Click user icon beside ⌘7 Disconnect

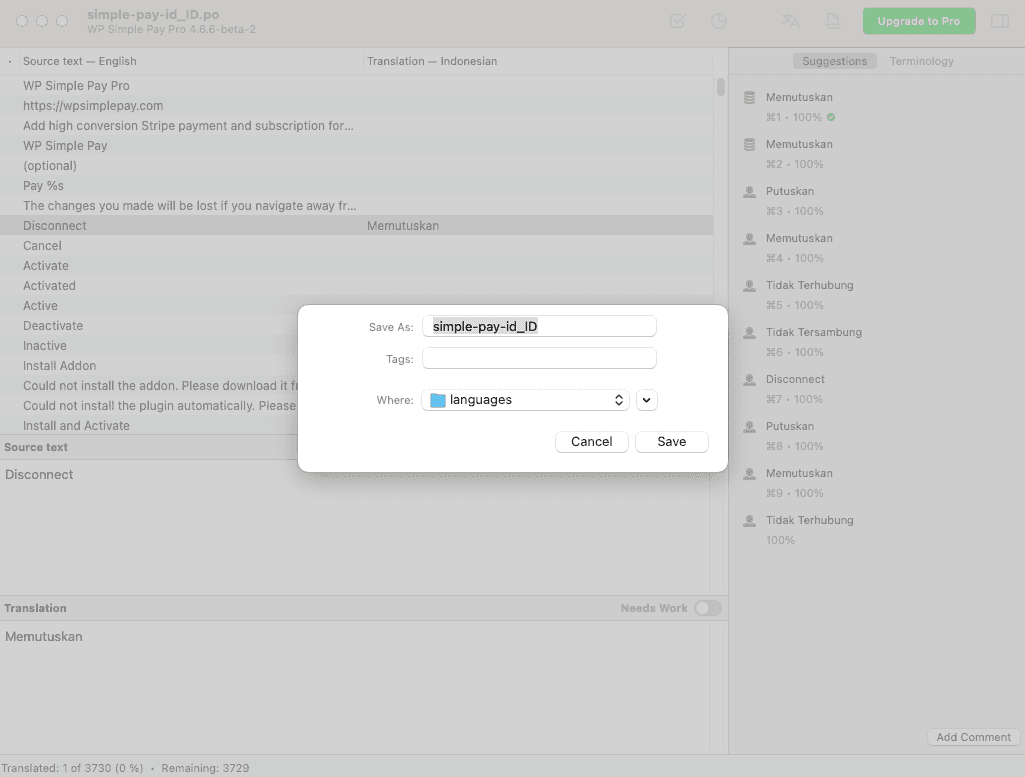tap(749, 380)
